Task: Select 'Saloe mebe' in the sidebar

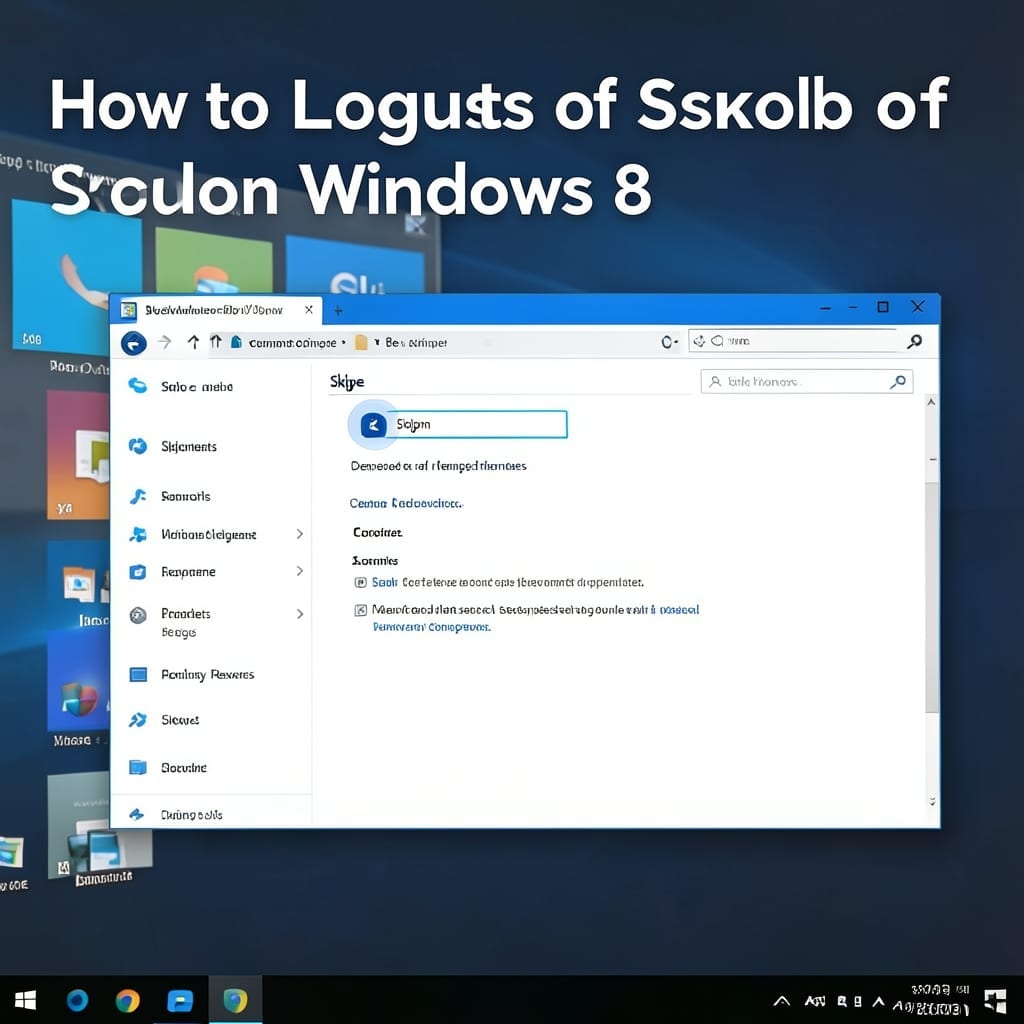Action: [x=197, y=387]
